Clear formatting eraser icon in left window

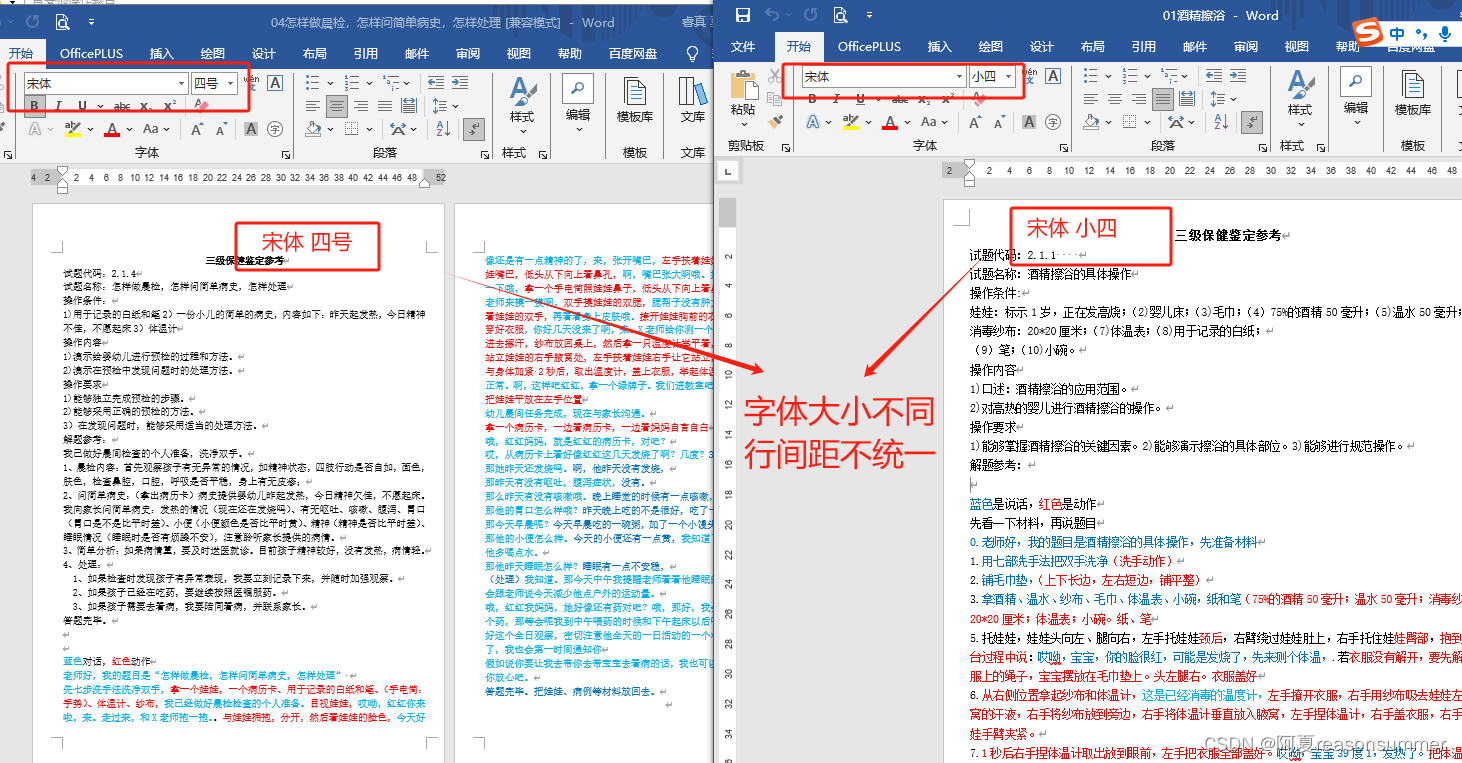tap(201, 105)
